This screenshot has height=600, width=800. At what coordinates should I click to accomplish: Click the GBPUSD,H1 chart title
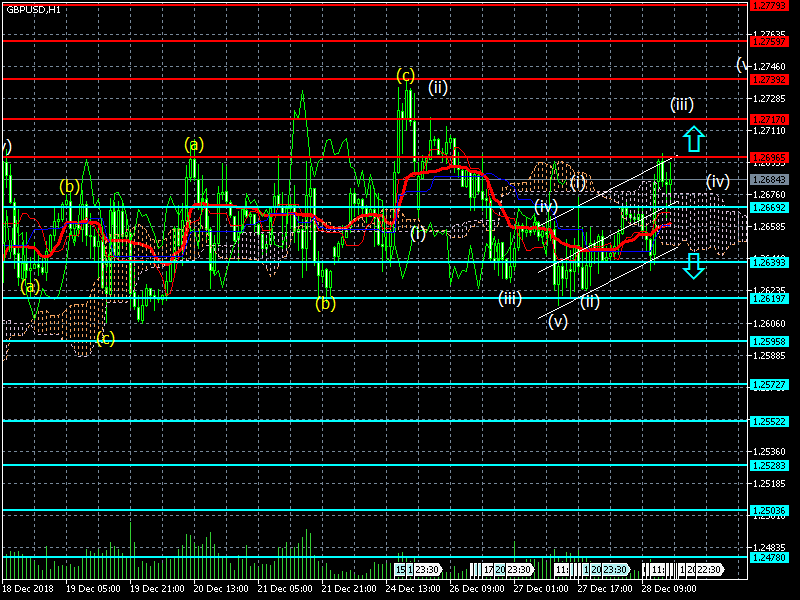(32, 9)
